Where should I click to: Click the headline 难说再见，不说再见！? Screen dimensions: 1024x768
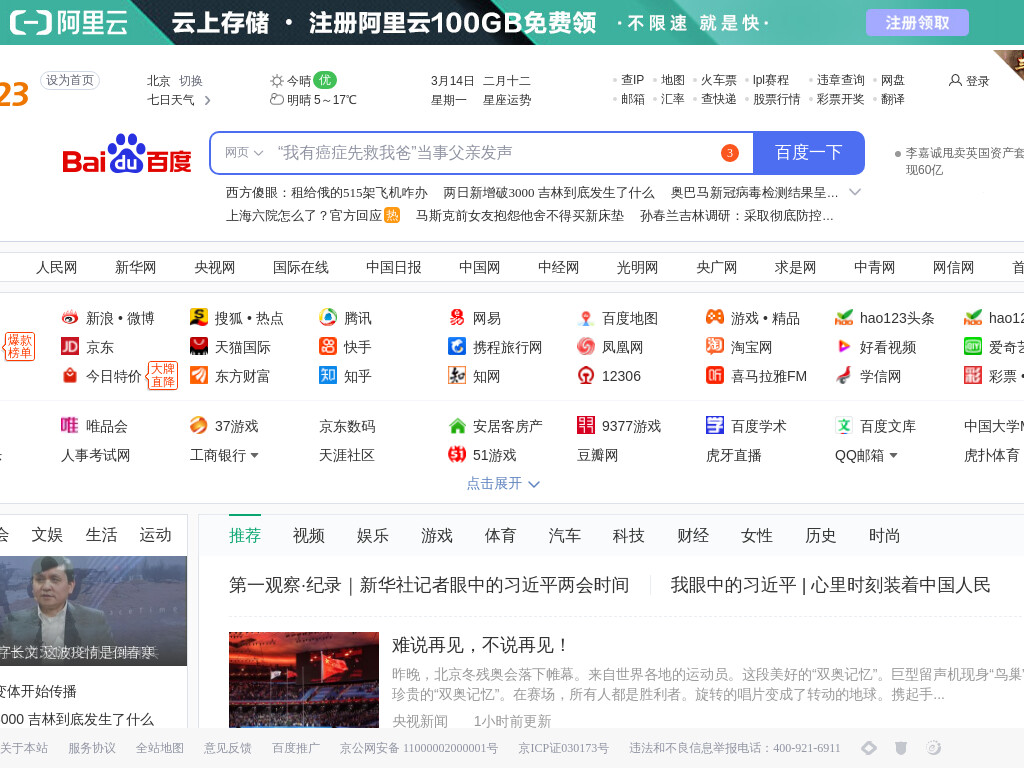pyautogui.click(x=481, y=645)
